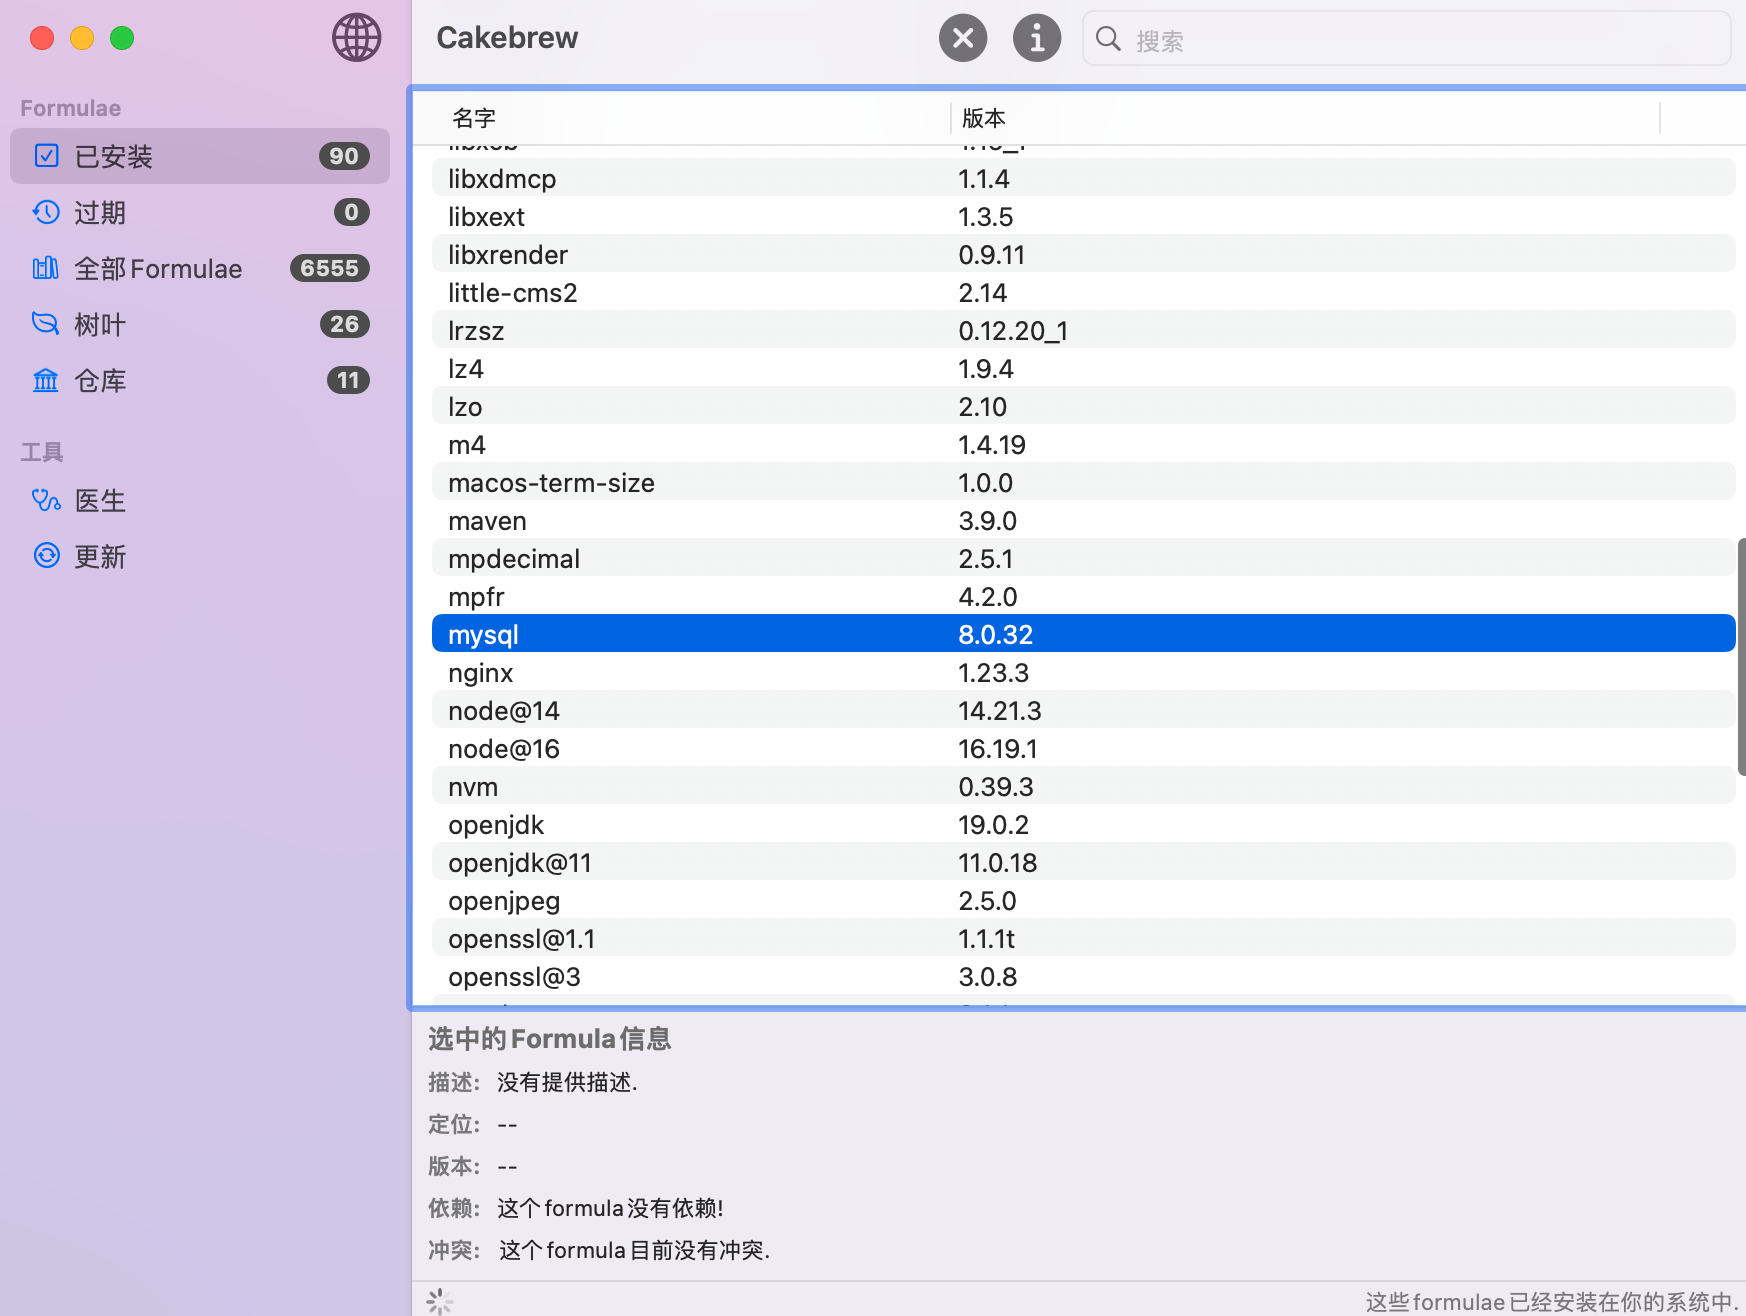
Task: Click the 没有提供描述 description text
Action: pos(567,1082)
